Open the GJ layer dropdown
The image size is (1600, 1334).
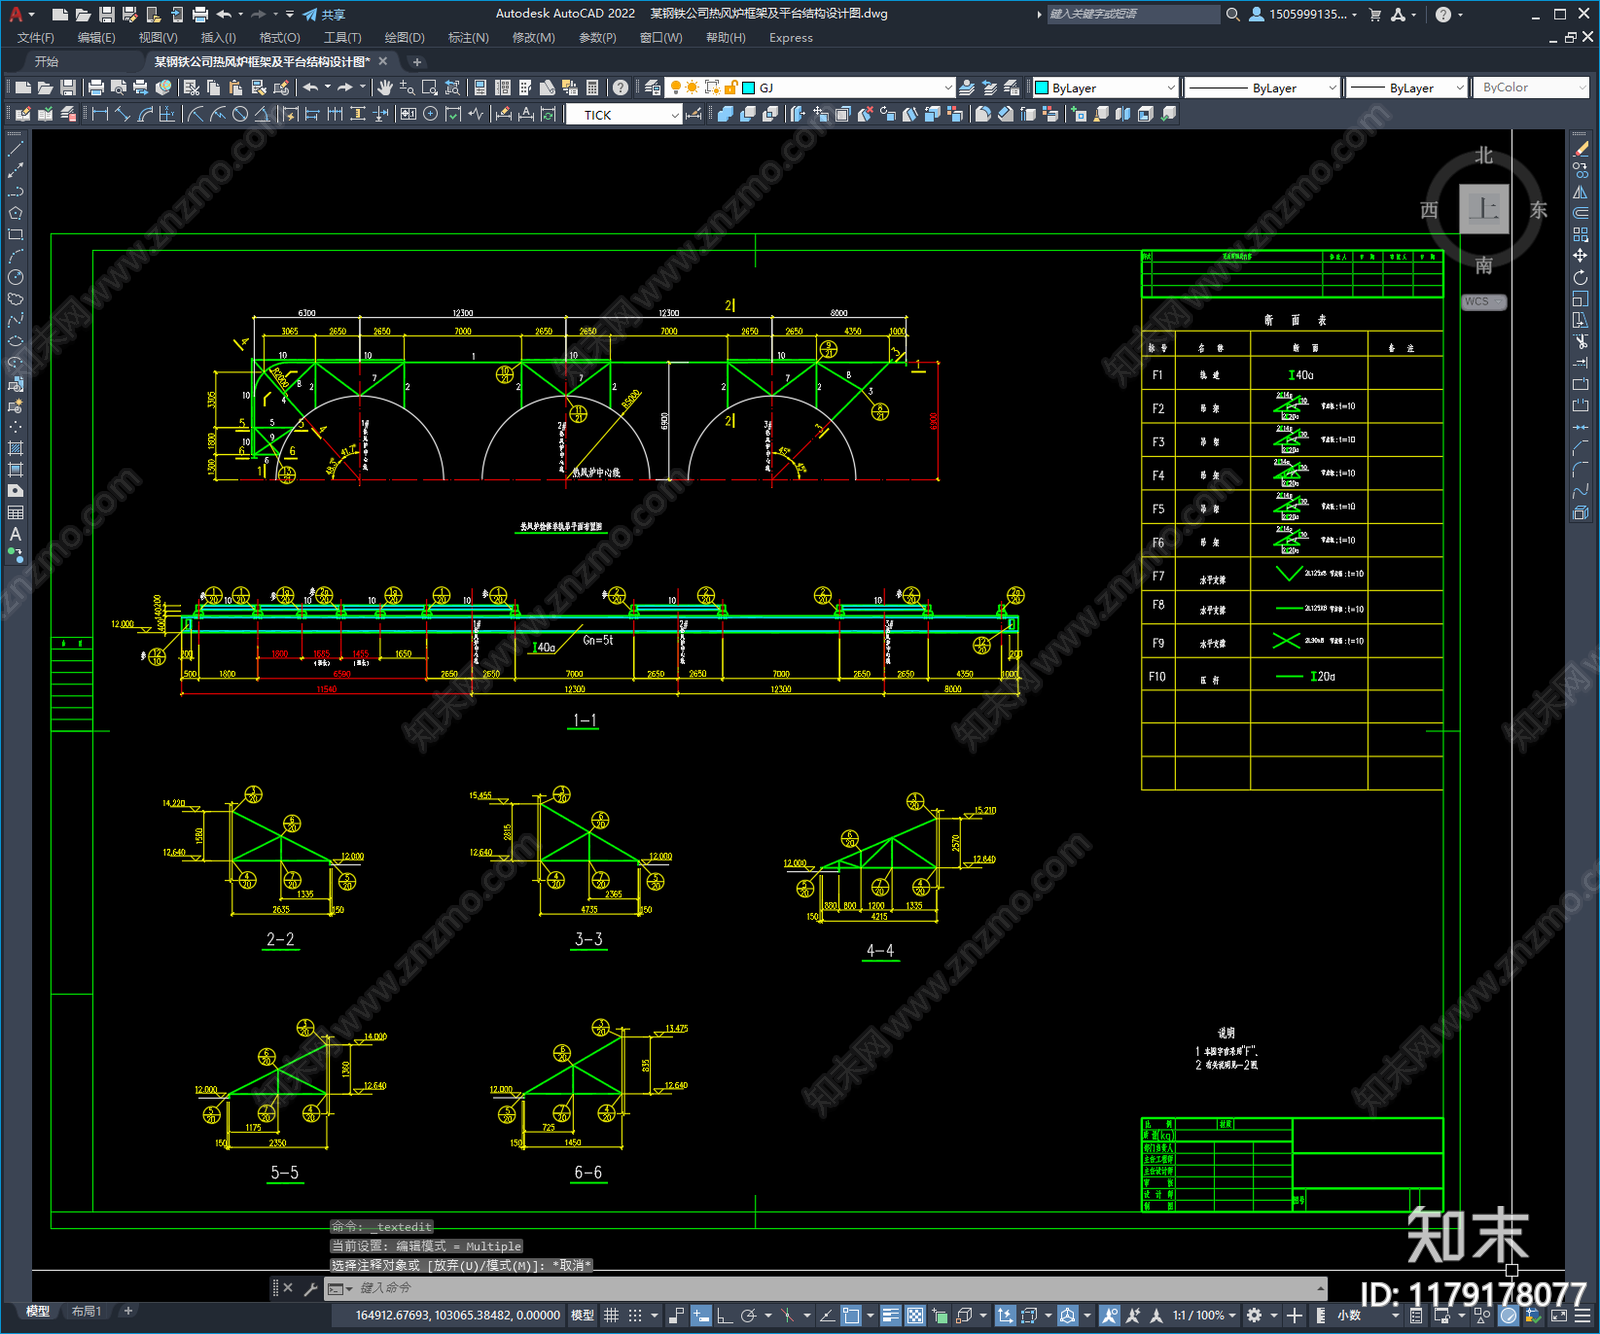[948, 88]
